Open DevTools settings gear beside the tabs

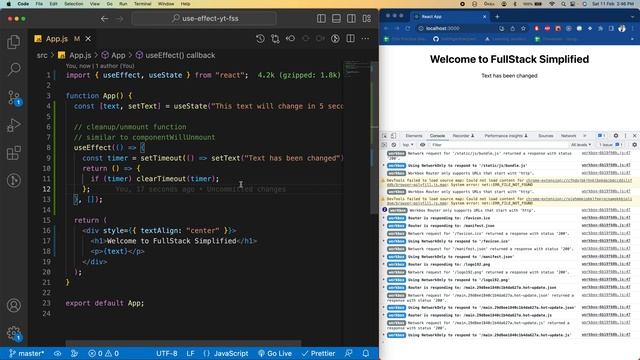point(616,136)
